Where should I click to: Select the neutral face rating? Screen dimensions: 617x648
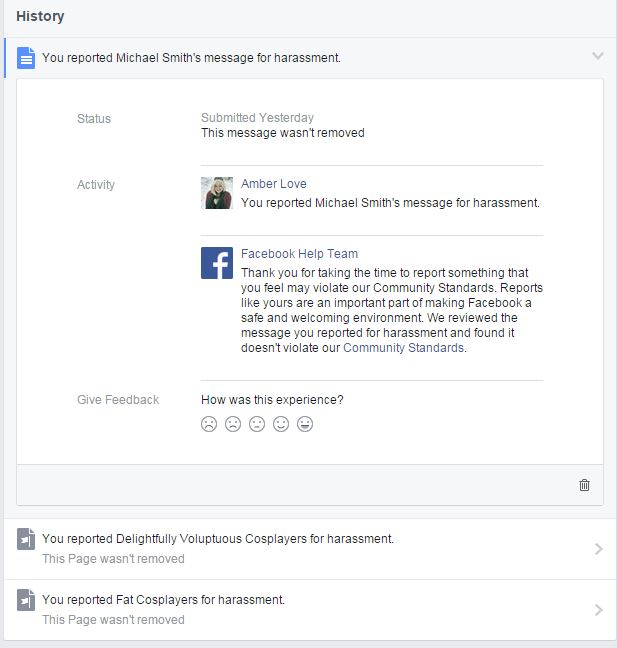(257, 424)
